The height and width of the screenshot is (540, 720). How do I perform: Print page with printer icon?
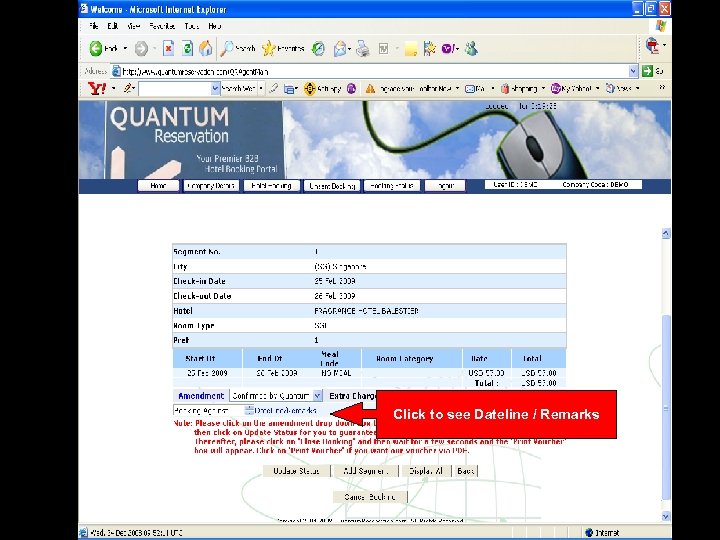click(363, 48)
